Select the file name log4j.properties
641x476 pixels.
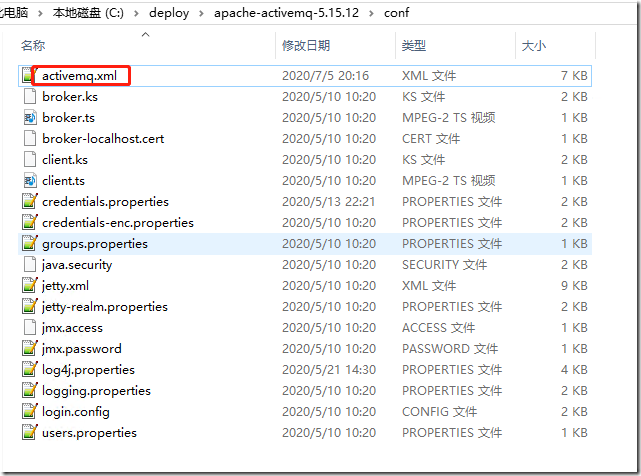pyautogui.click(x=88, y=370)
